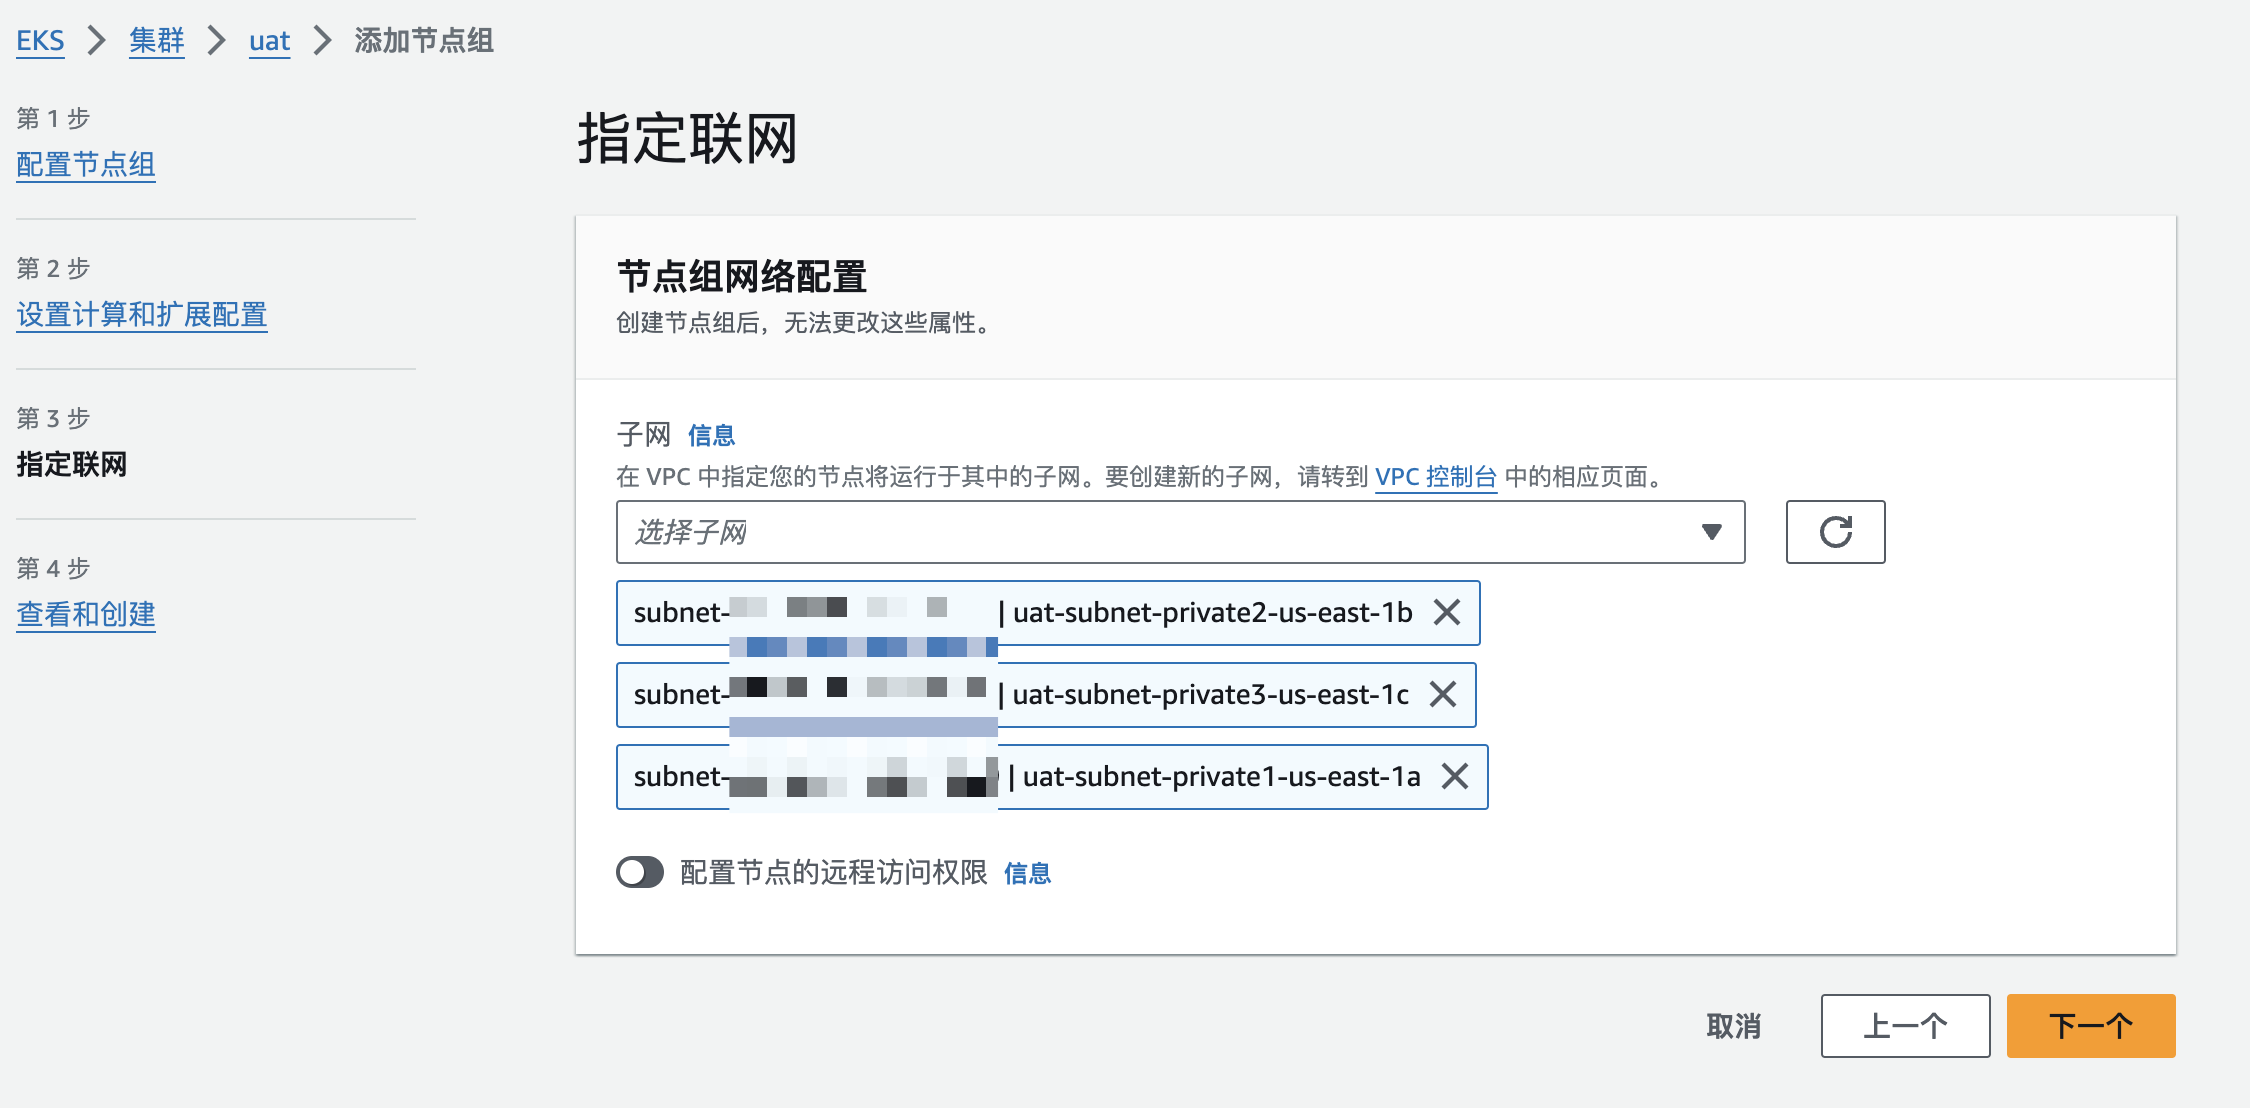The image size is (2250, 1108).
Task: Toggle 配置节点的远程访问权限 switch
Action: 640,872
